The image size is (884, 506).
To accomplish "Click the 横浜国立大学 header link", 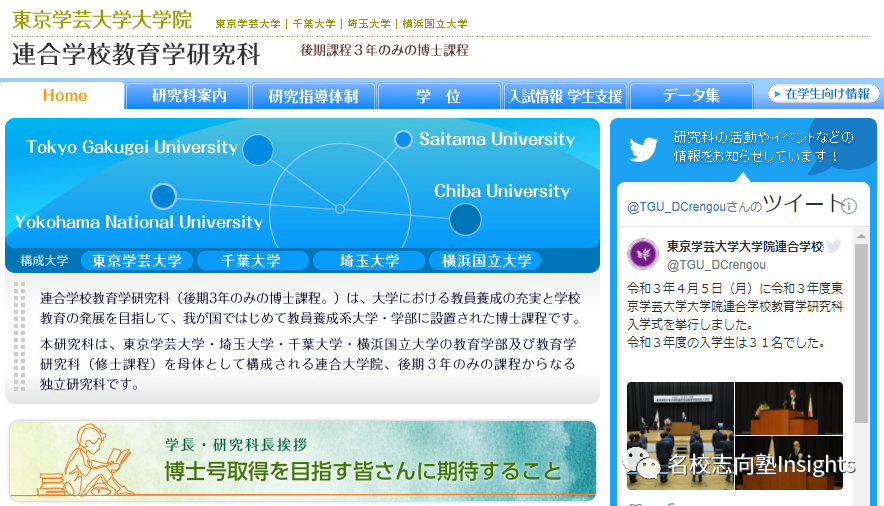I will pos(435,24).
